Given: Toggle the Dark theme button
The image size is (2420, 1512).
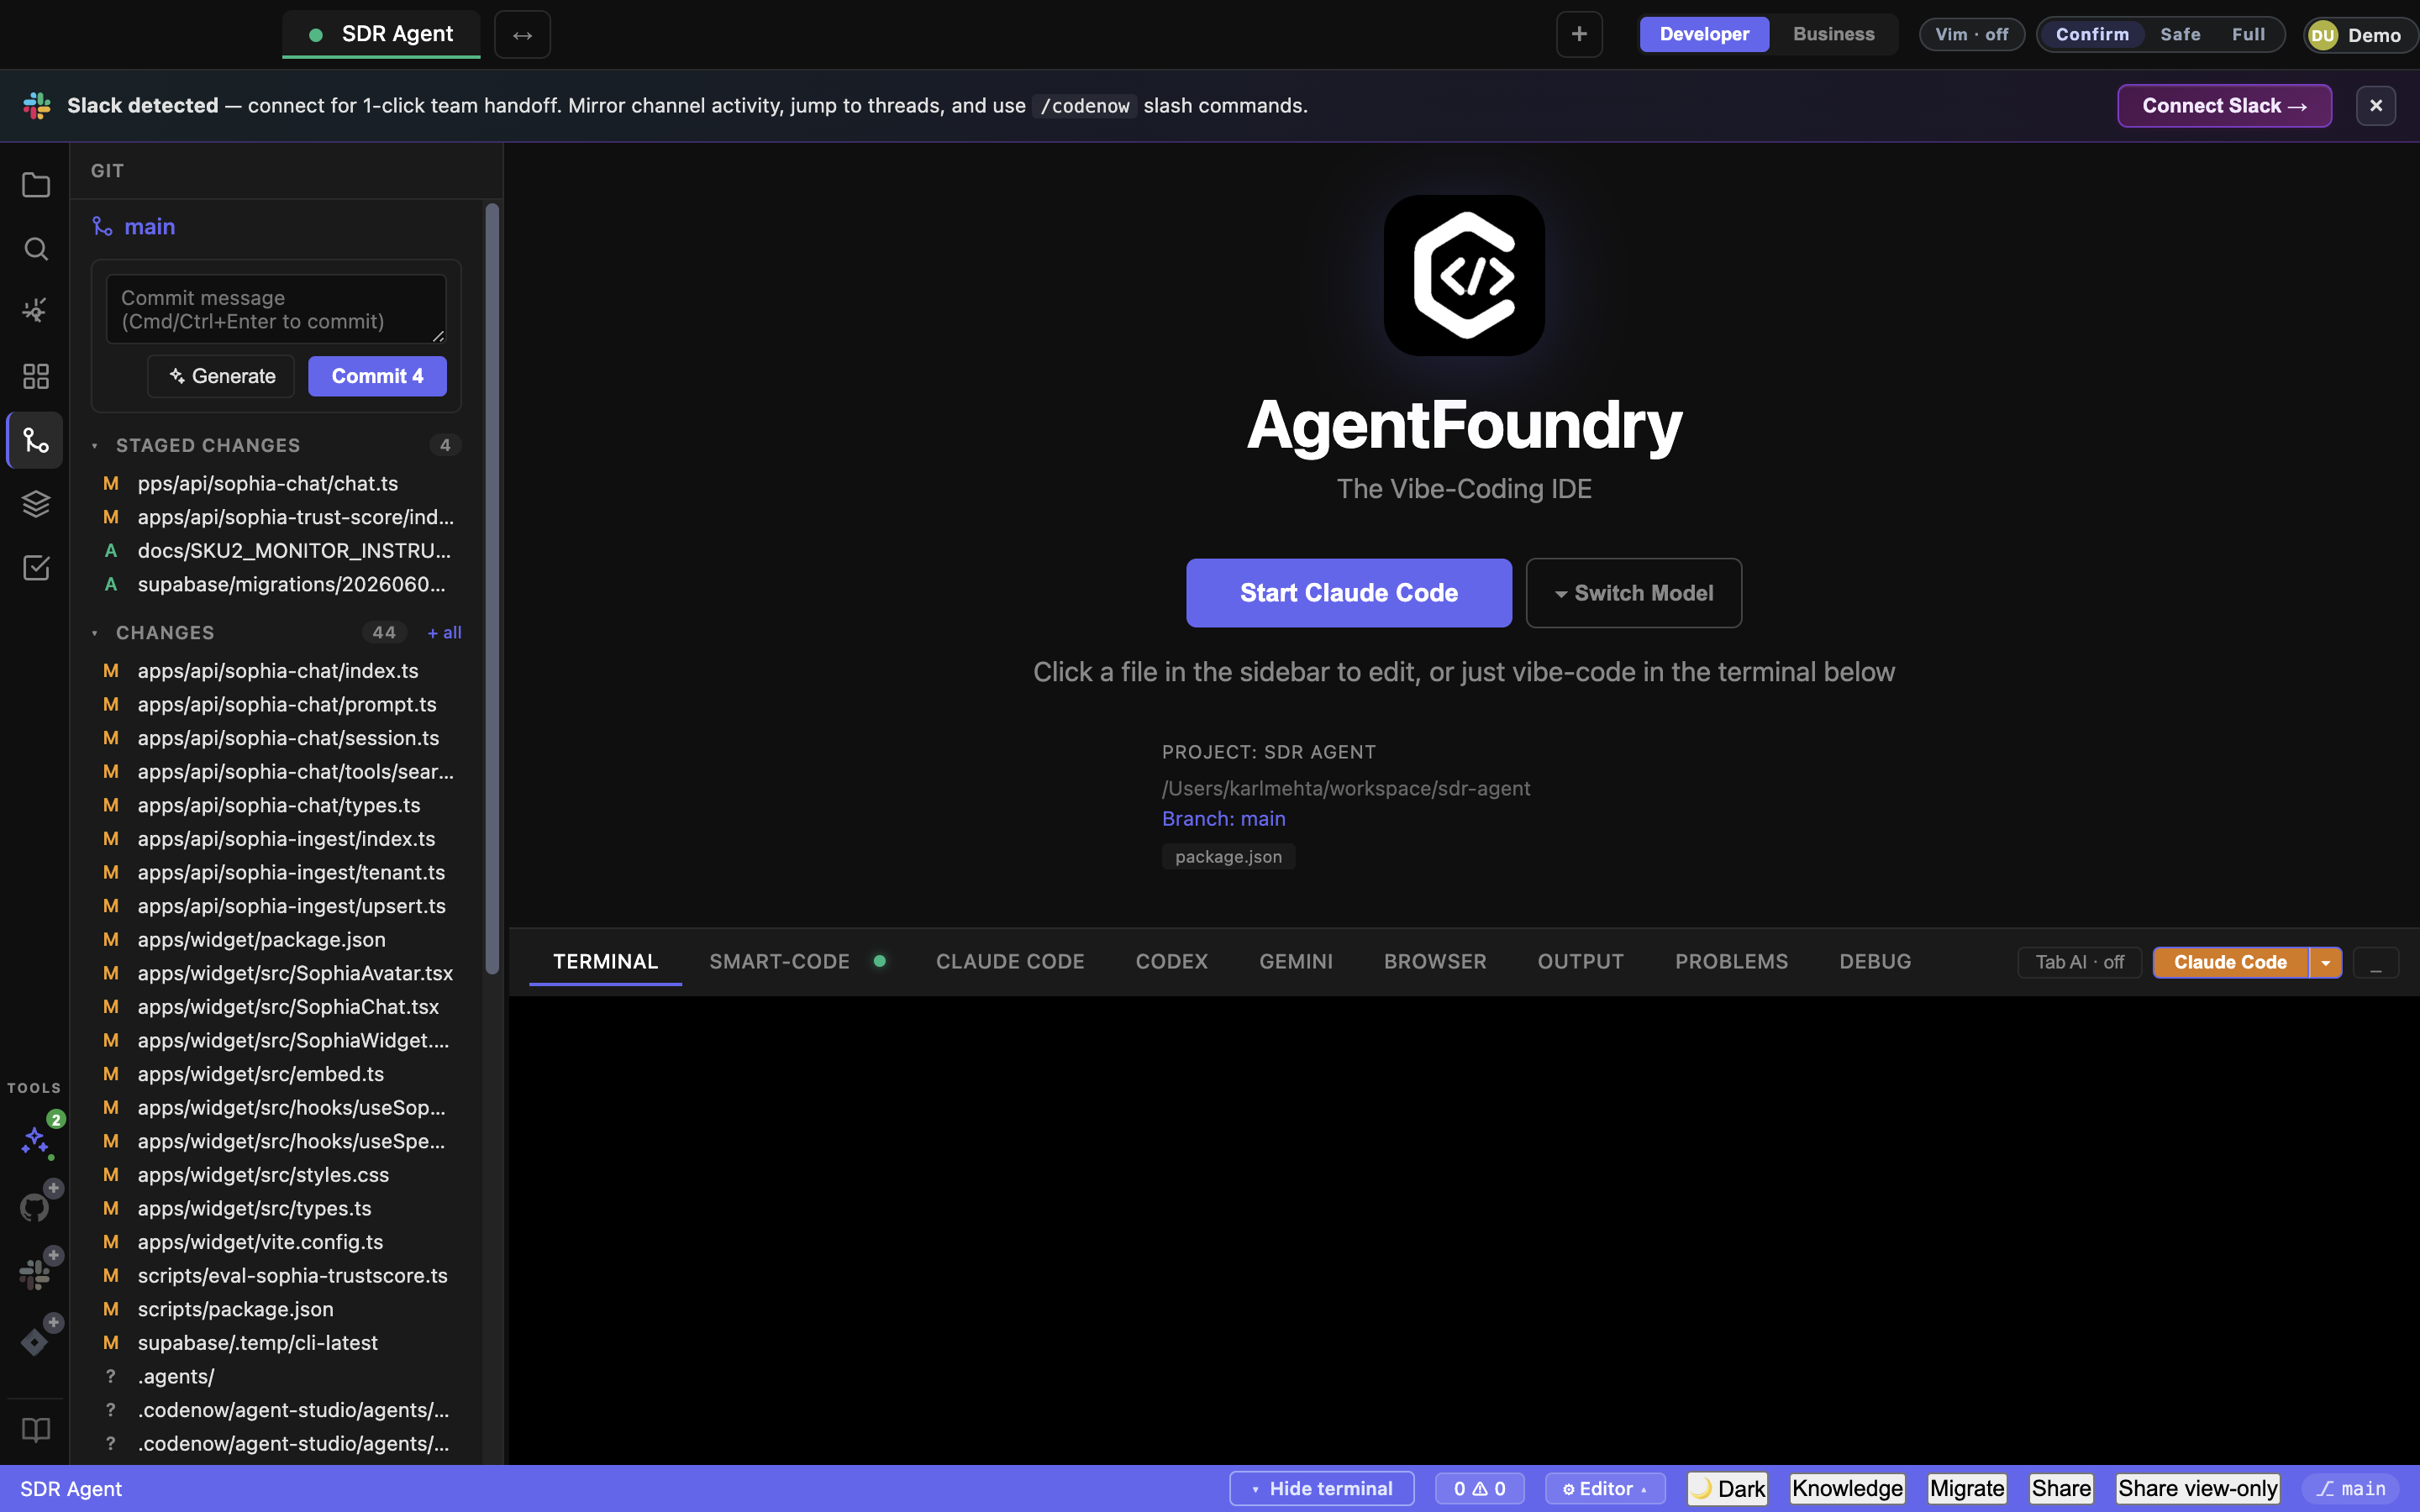Looking at the screenshot, I should click(1728, 1489).
